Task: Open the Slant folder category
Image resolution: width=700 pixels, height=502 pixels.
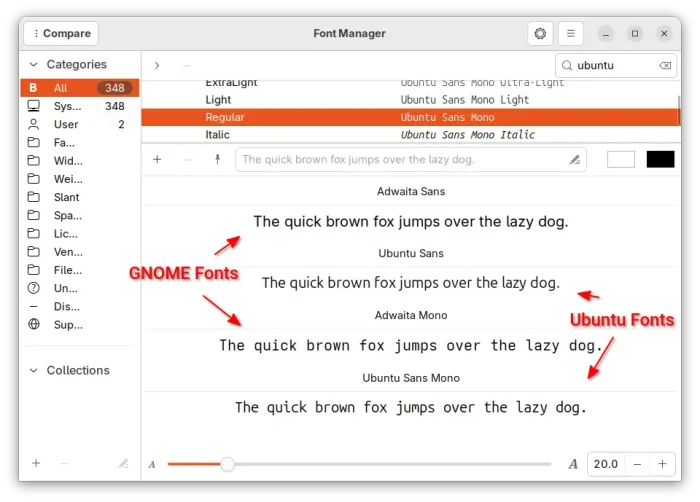Action: pyautogui.click(x=80, y=197)
